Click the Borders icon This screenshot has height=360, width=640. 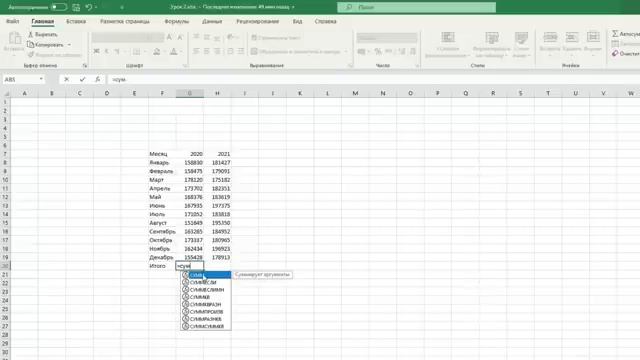point(136,51)
